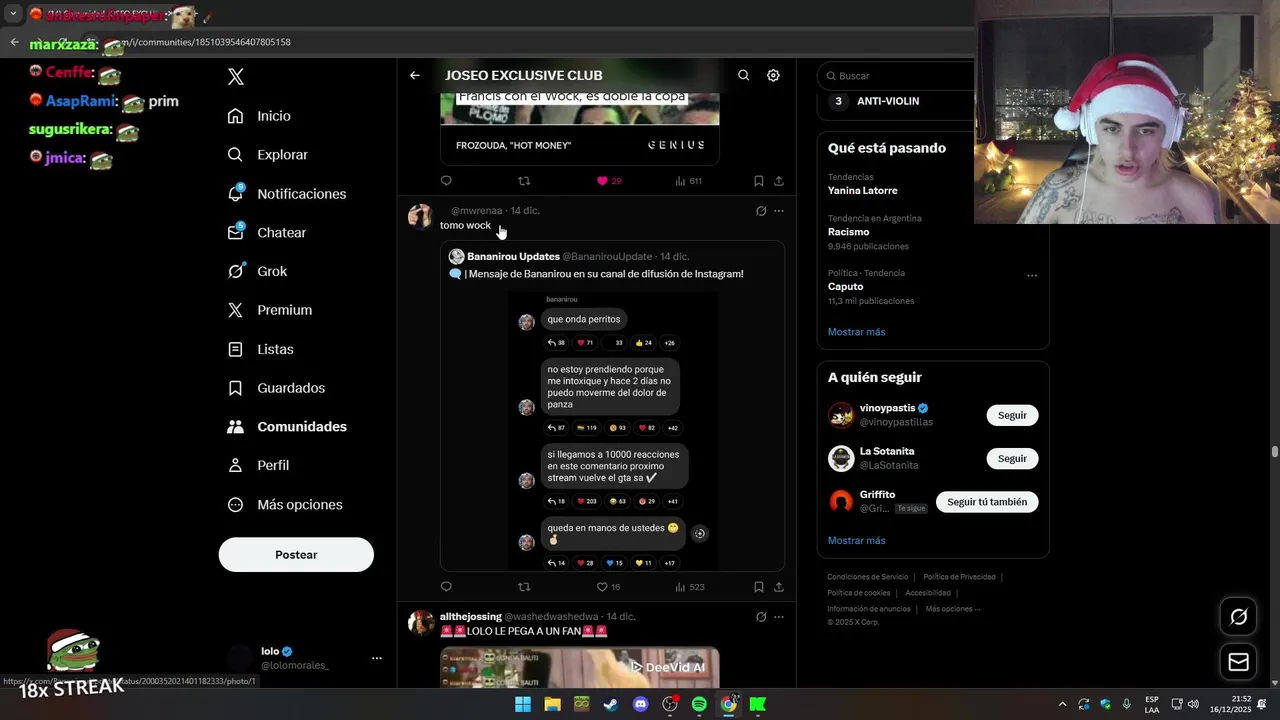The image size is (1280, 720).
Task: View the 523 views analytics
Action: [689, 587]
